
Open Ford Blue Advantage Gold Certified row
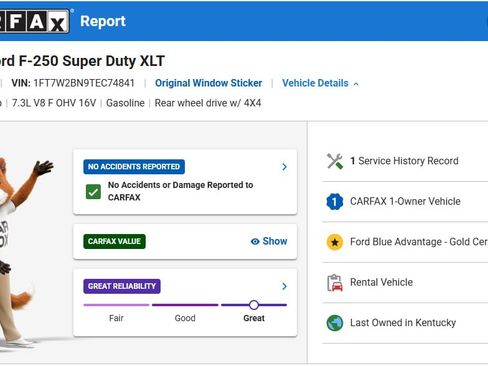[x=405, y=242]
